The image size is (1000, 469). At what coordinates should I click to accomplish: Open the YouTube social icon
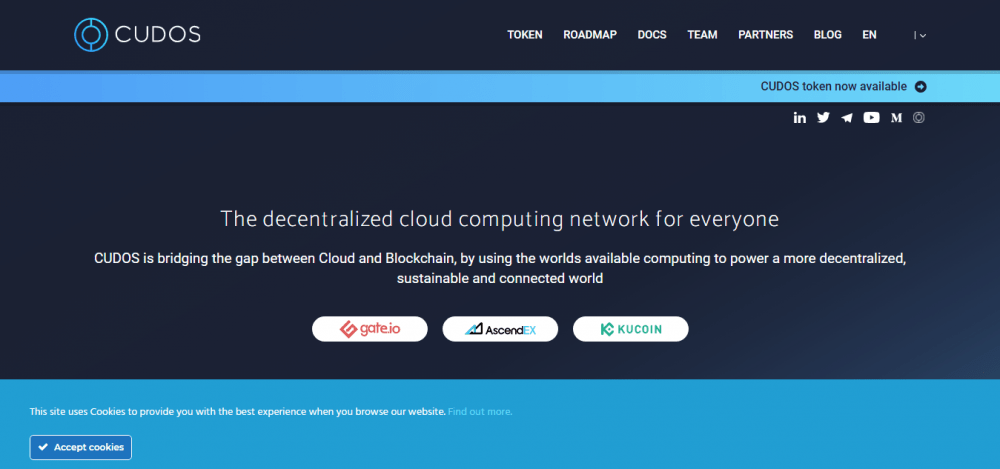[x=871, y=117]
